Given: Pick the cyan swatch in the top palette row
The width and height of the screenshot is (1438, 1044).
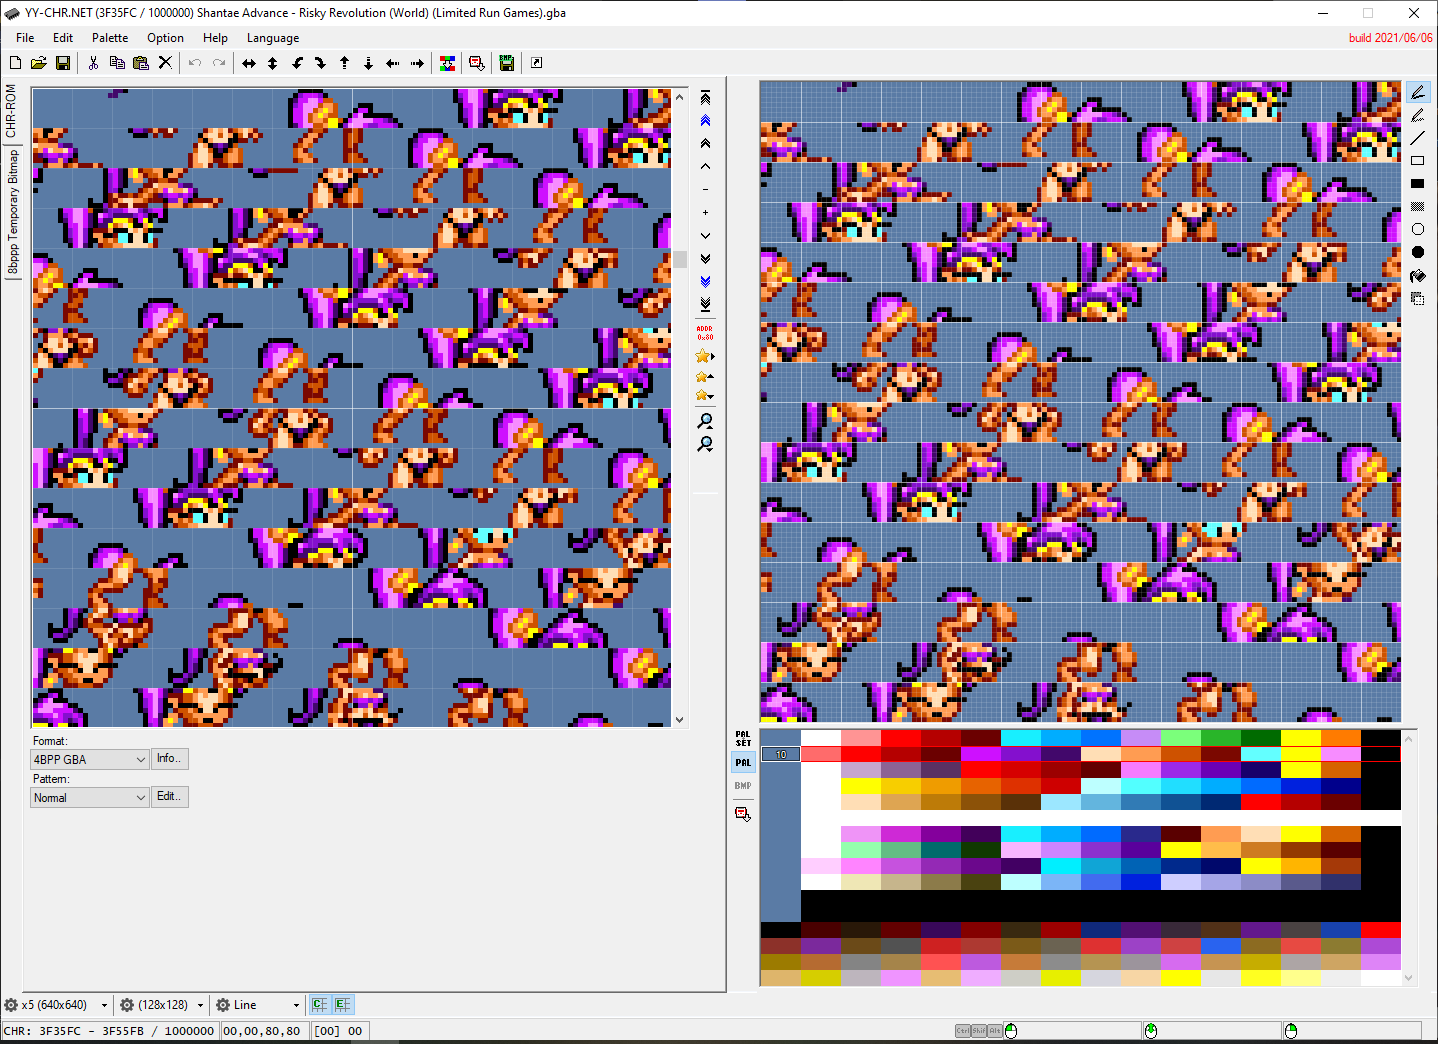Looking at the screenshot, I should click(x=1021, y=738).
